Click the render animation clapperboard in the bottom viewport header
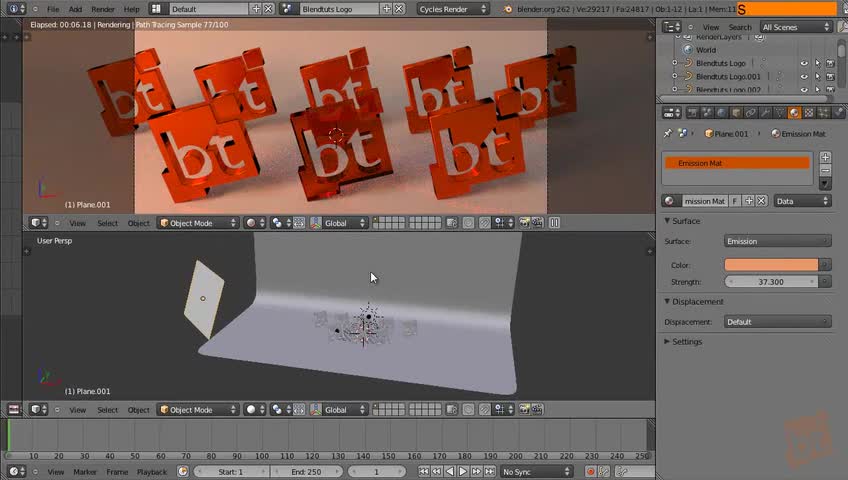This screenshot has width=848, height=480. (x=537, y=410)
